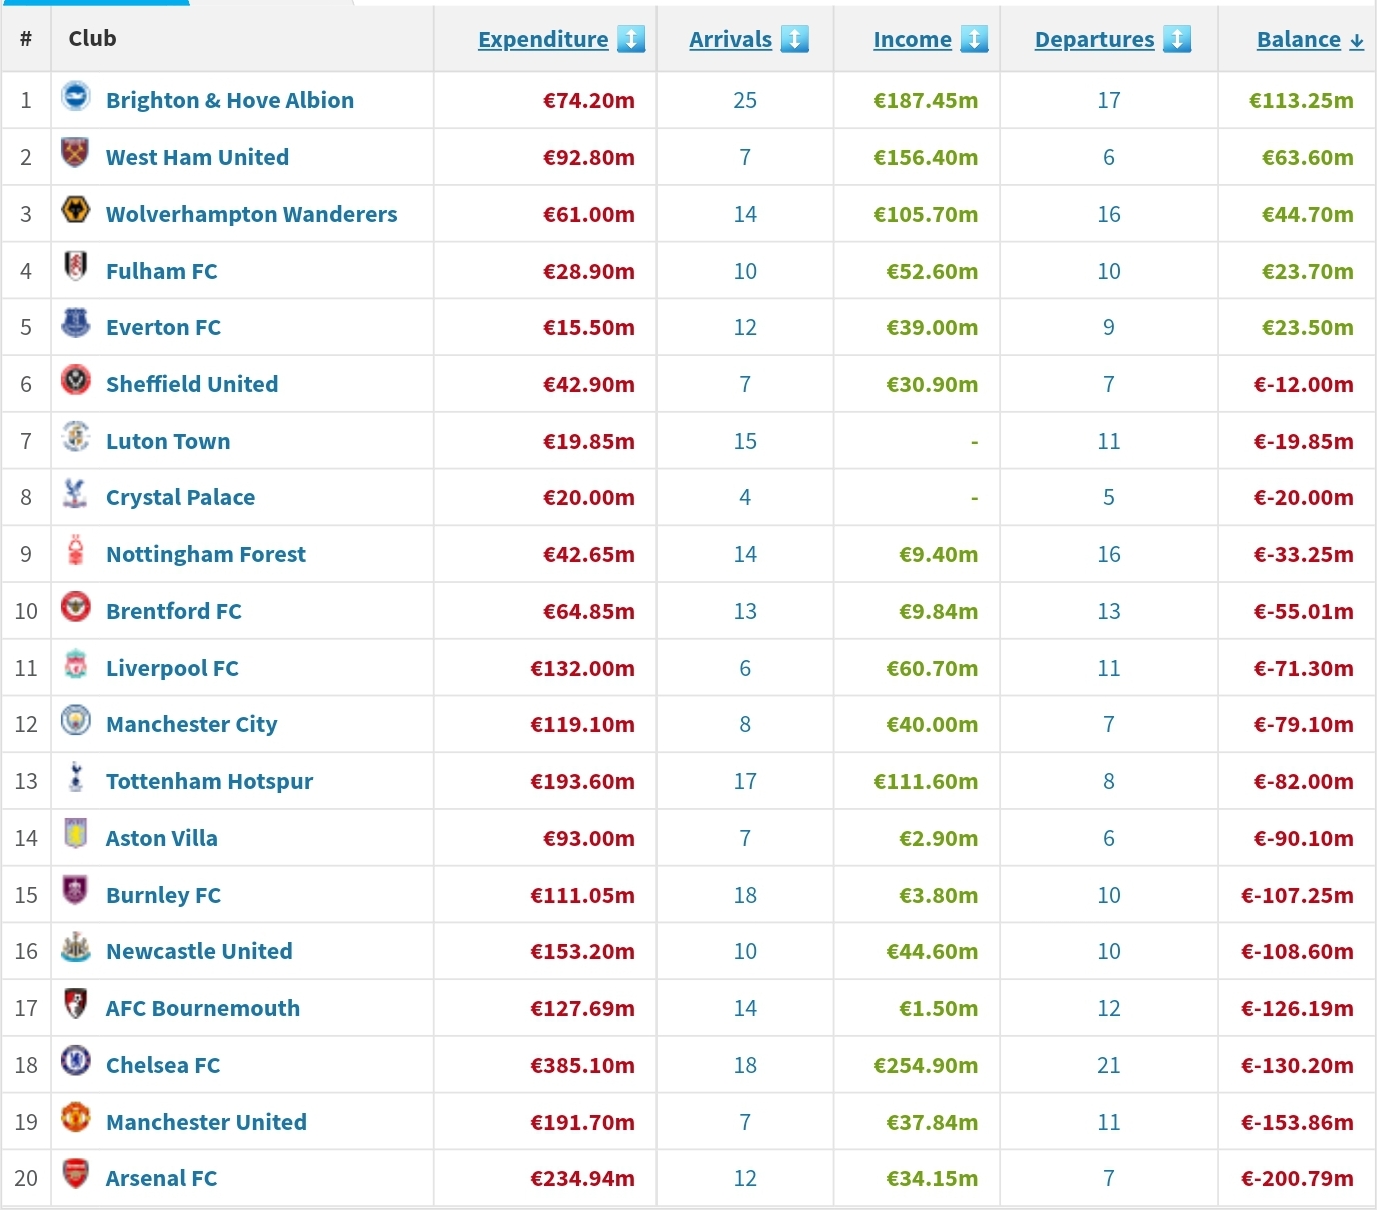Click Chelsea's departures count 21
Image resolution: width=1377 pixels, height=1210 pixels.
pos(1109,1065)
